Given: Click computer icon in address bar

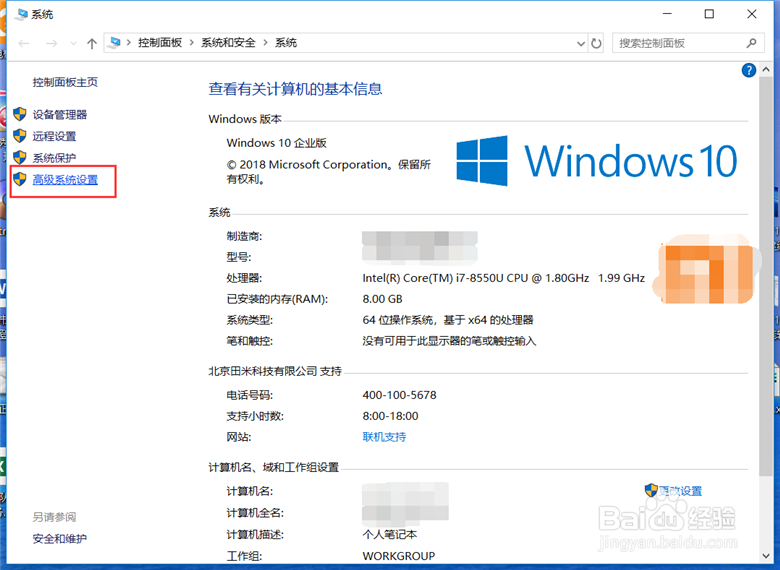Looking at the screenshot, I should point(115,43).
